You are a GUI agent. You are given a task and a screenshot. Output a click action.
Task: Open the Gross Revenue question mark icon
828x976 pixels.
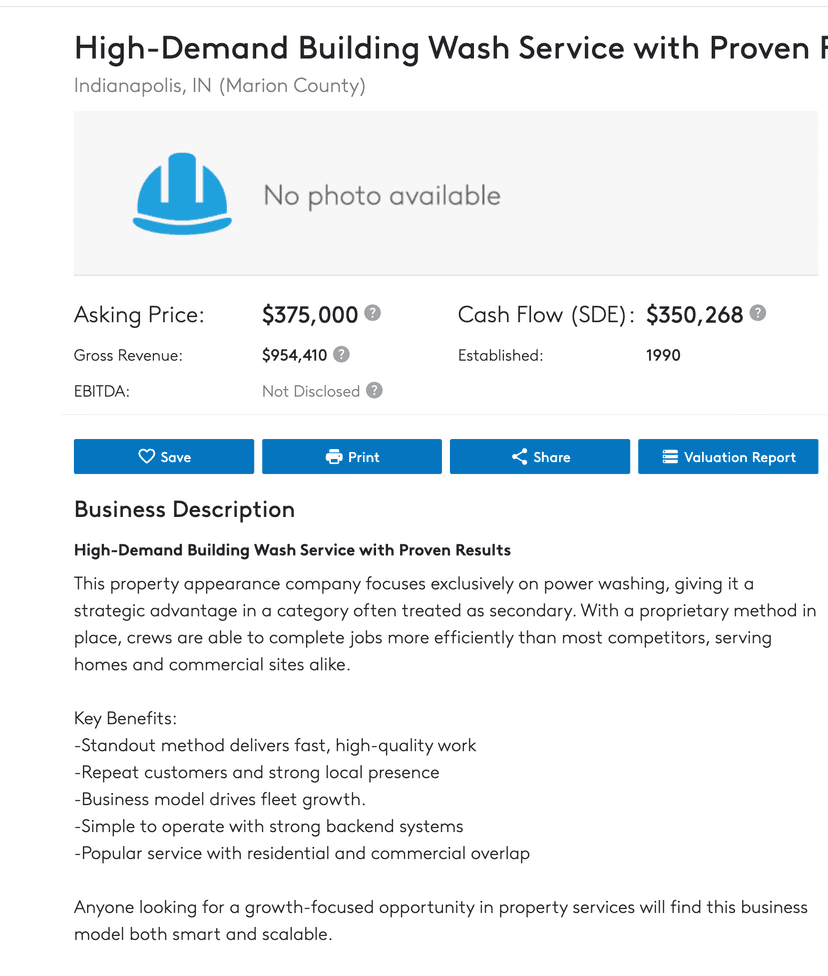343,355
